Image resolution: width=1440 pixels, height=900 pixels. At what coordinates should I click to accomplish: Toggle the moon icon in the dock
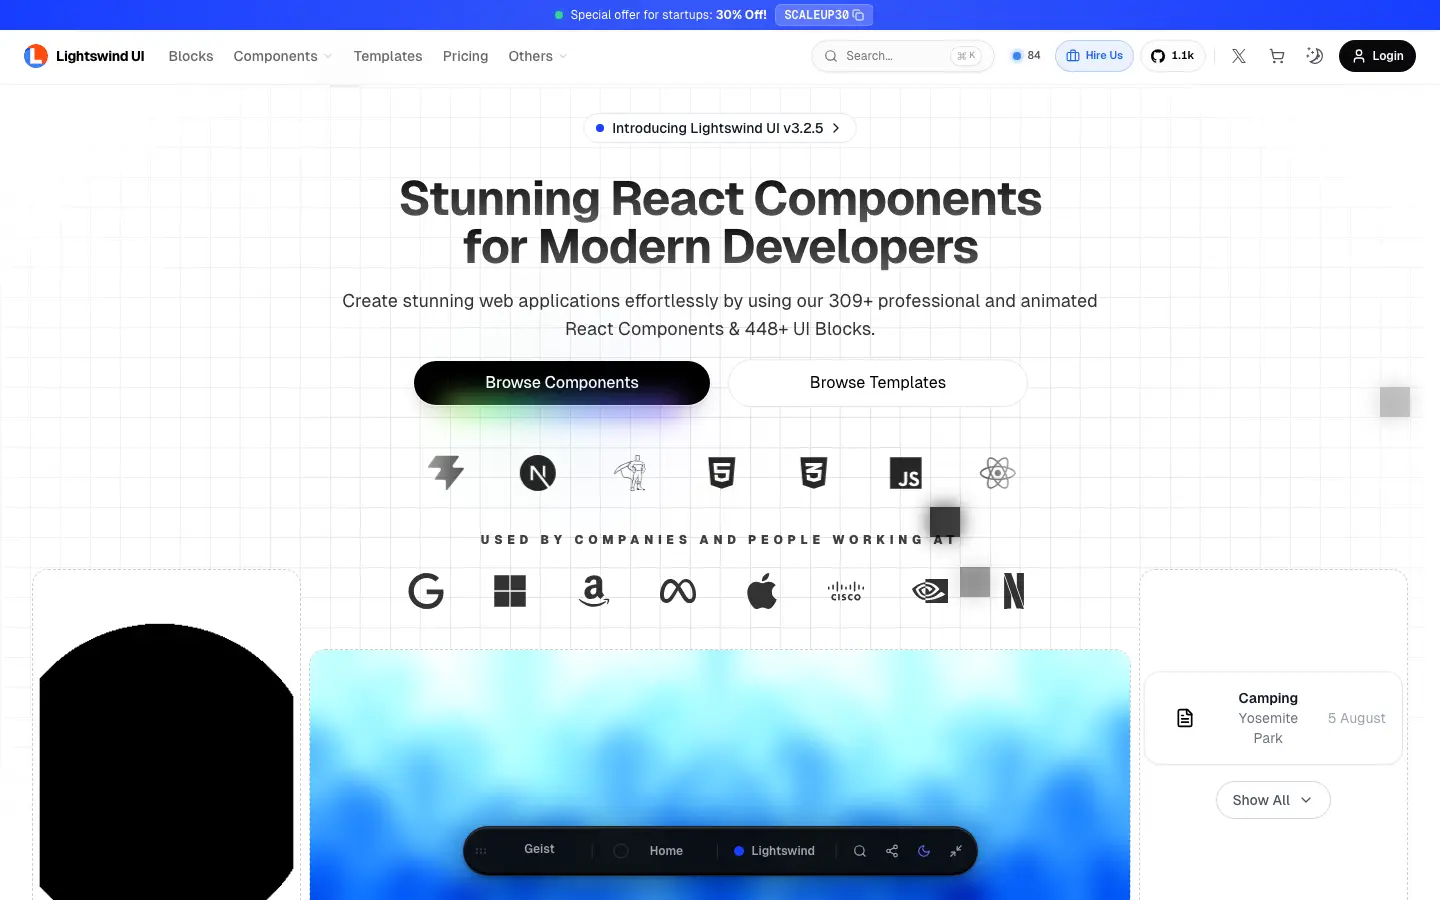pyautogui.click(x=924, y=851)
